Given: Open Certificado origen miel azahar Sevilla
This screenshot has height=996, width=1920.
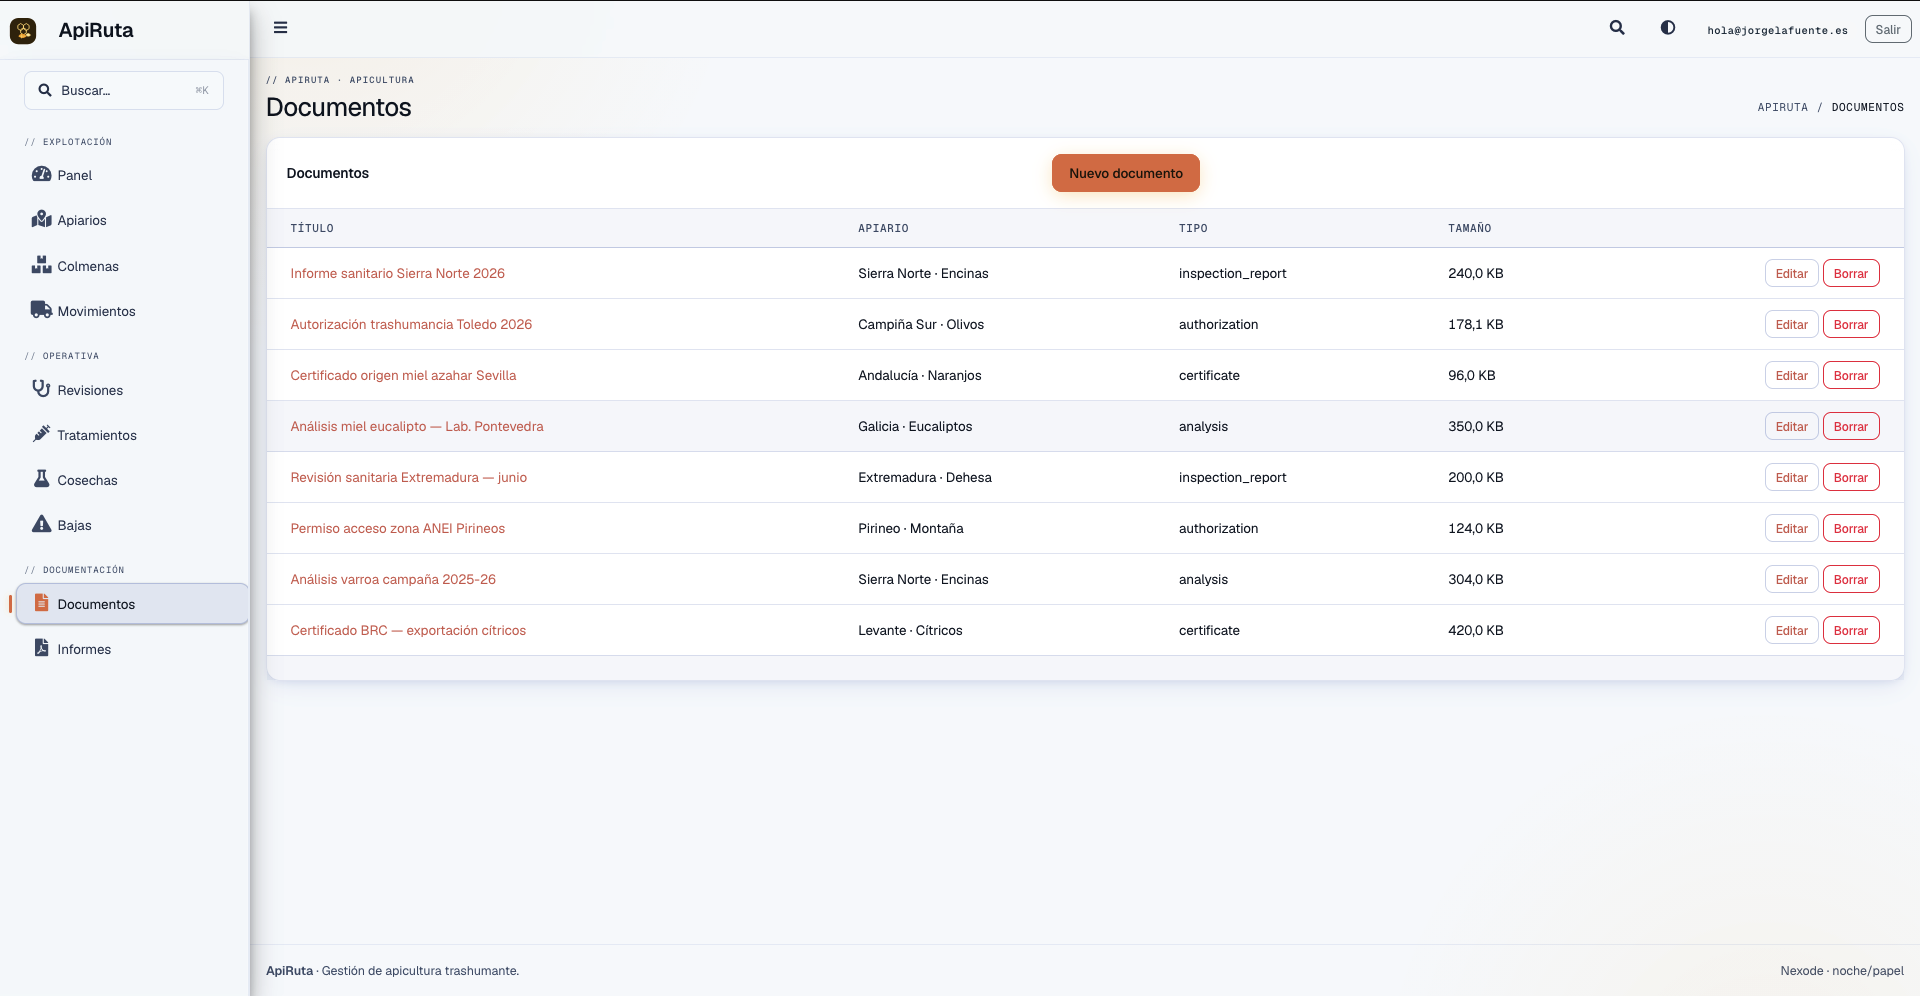Looking at the screenshot, I should pos(403,375).
